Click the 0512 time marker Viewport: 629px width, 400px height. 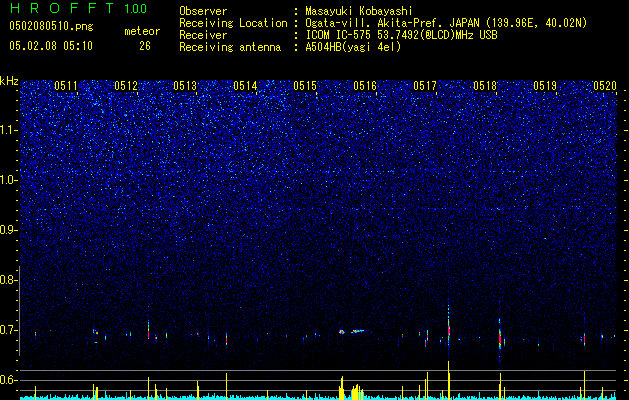click(126, 86)
